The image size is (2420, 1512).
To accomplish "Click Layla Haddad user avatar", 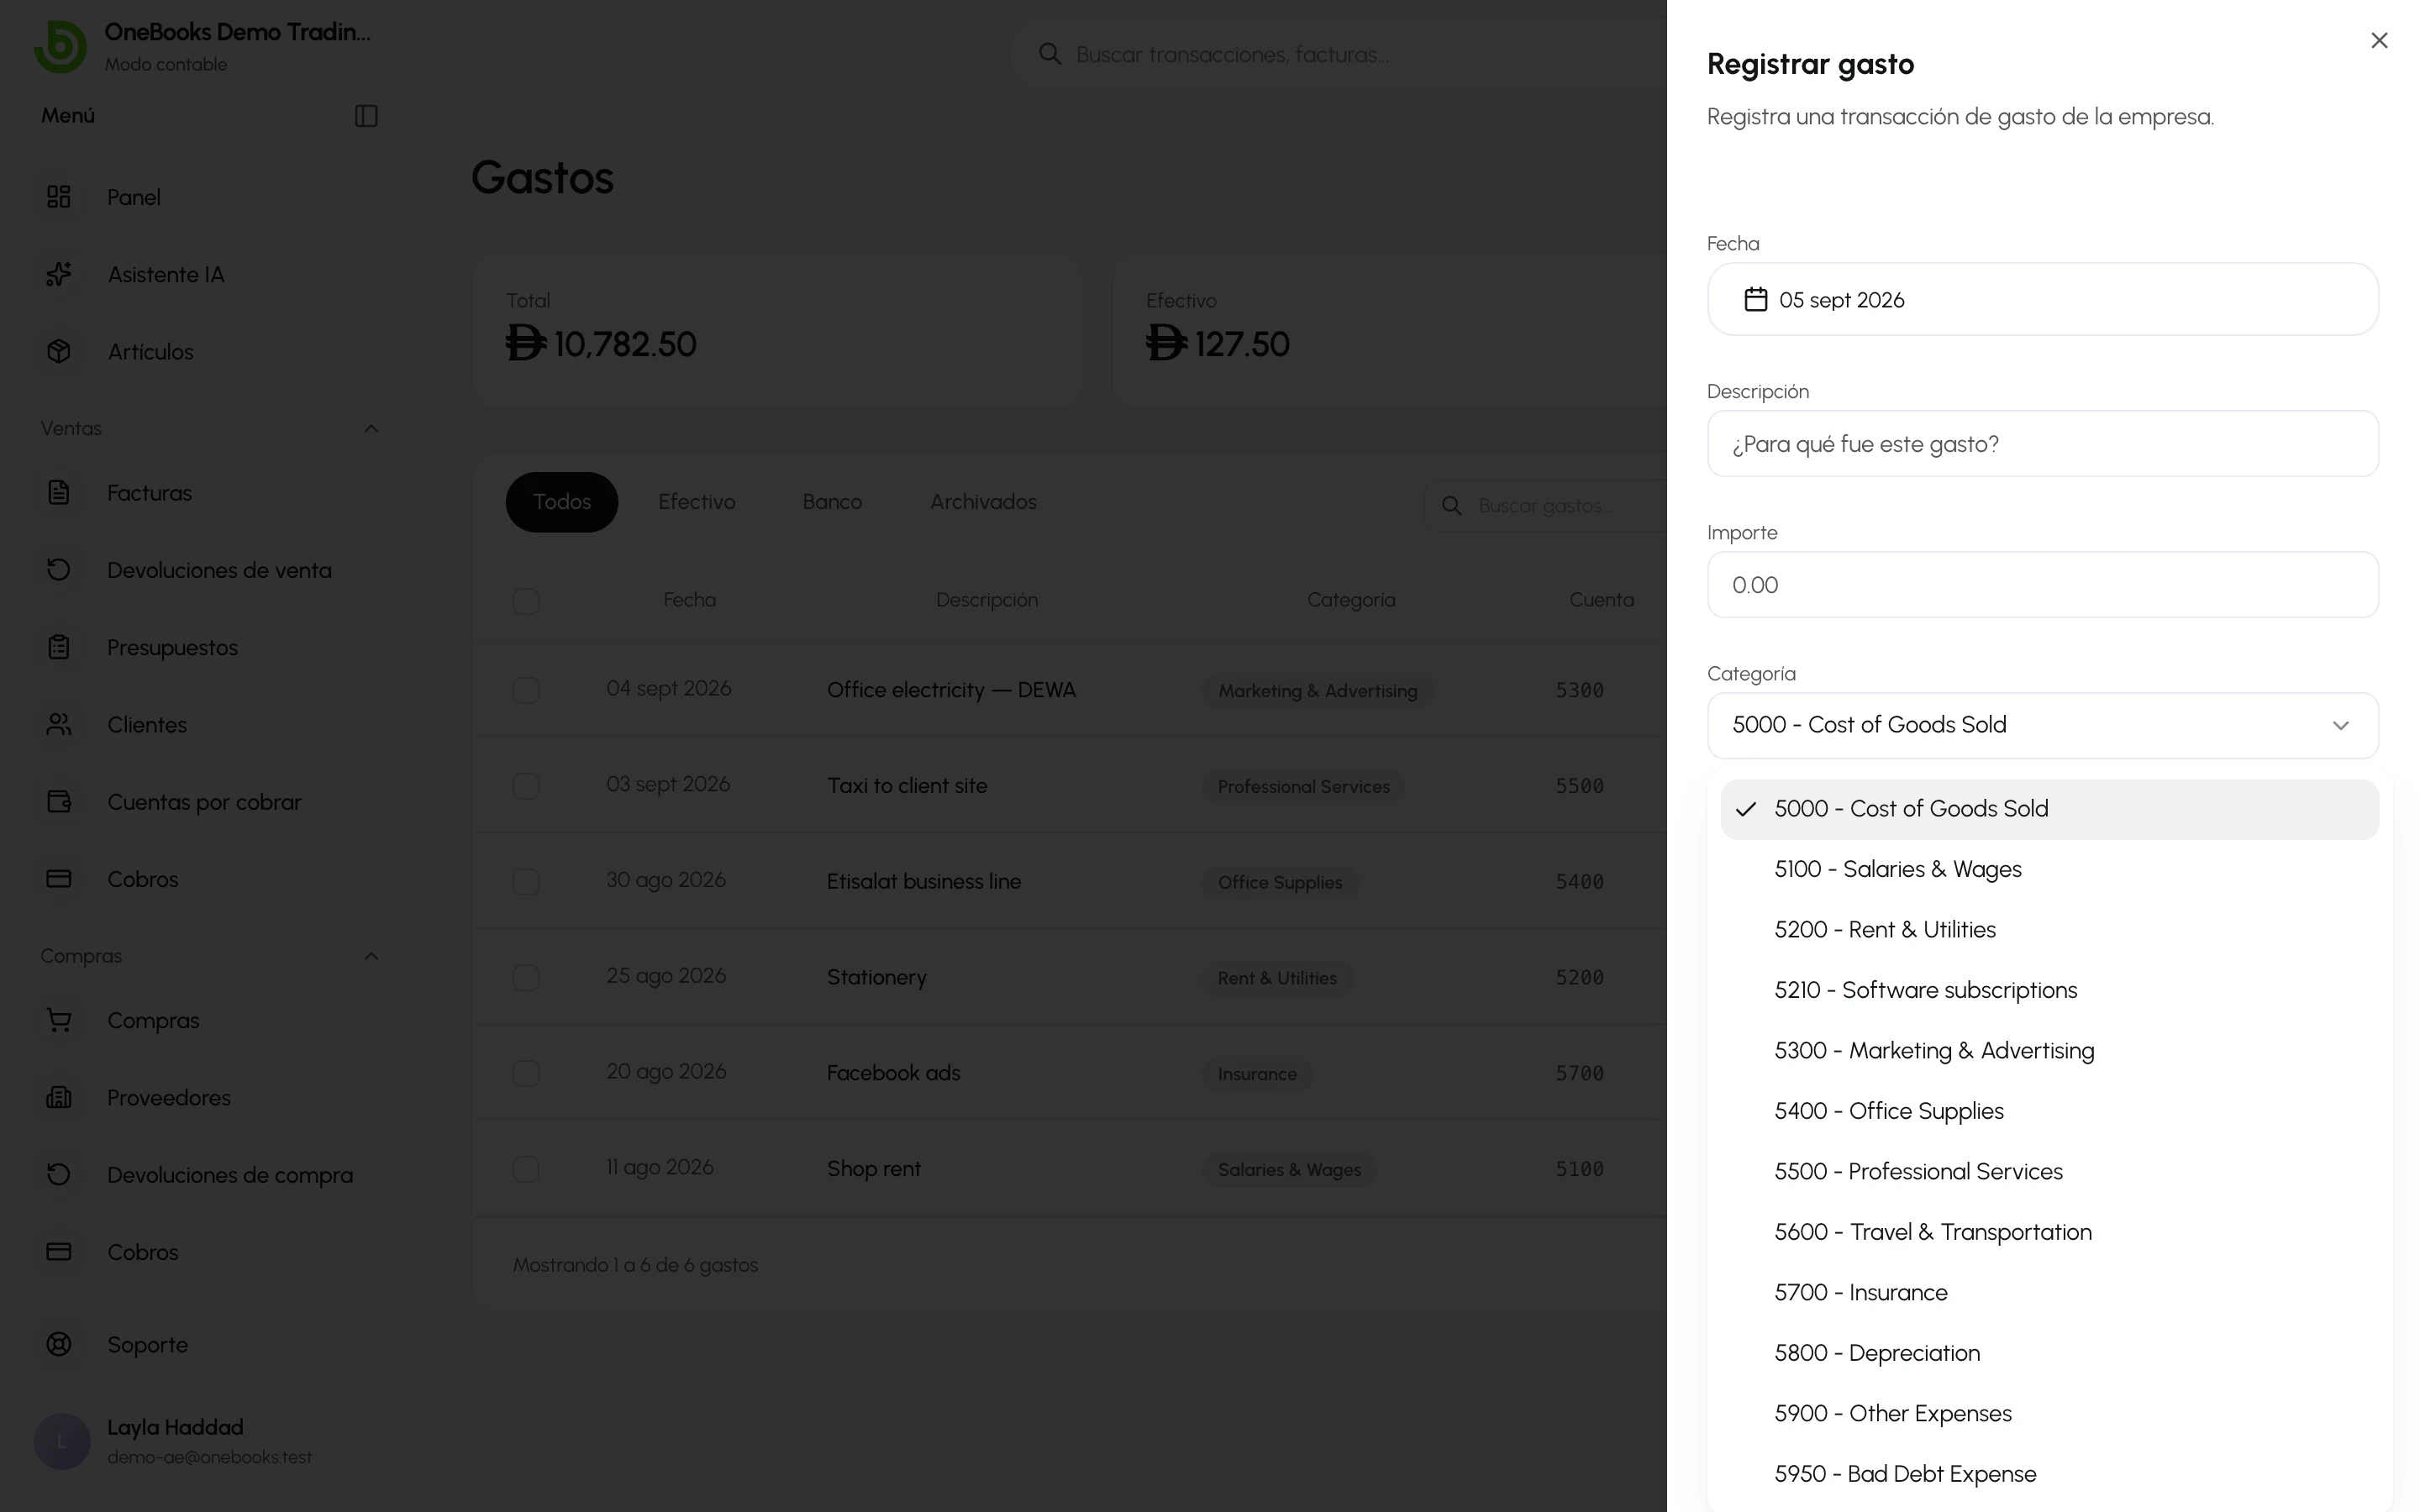I will 62,1441.
